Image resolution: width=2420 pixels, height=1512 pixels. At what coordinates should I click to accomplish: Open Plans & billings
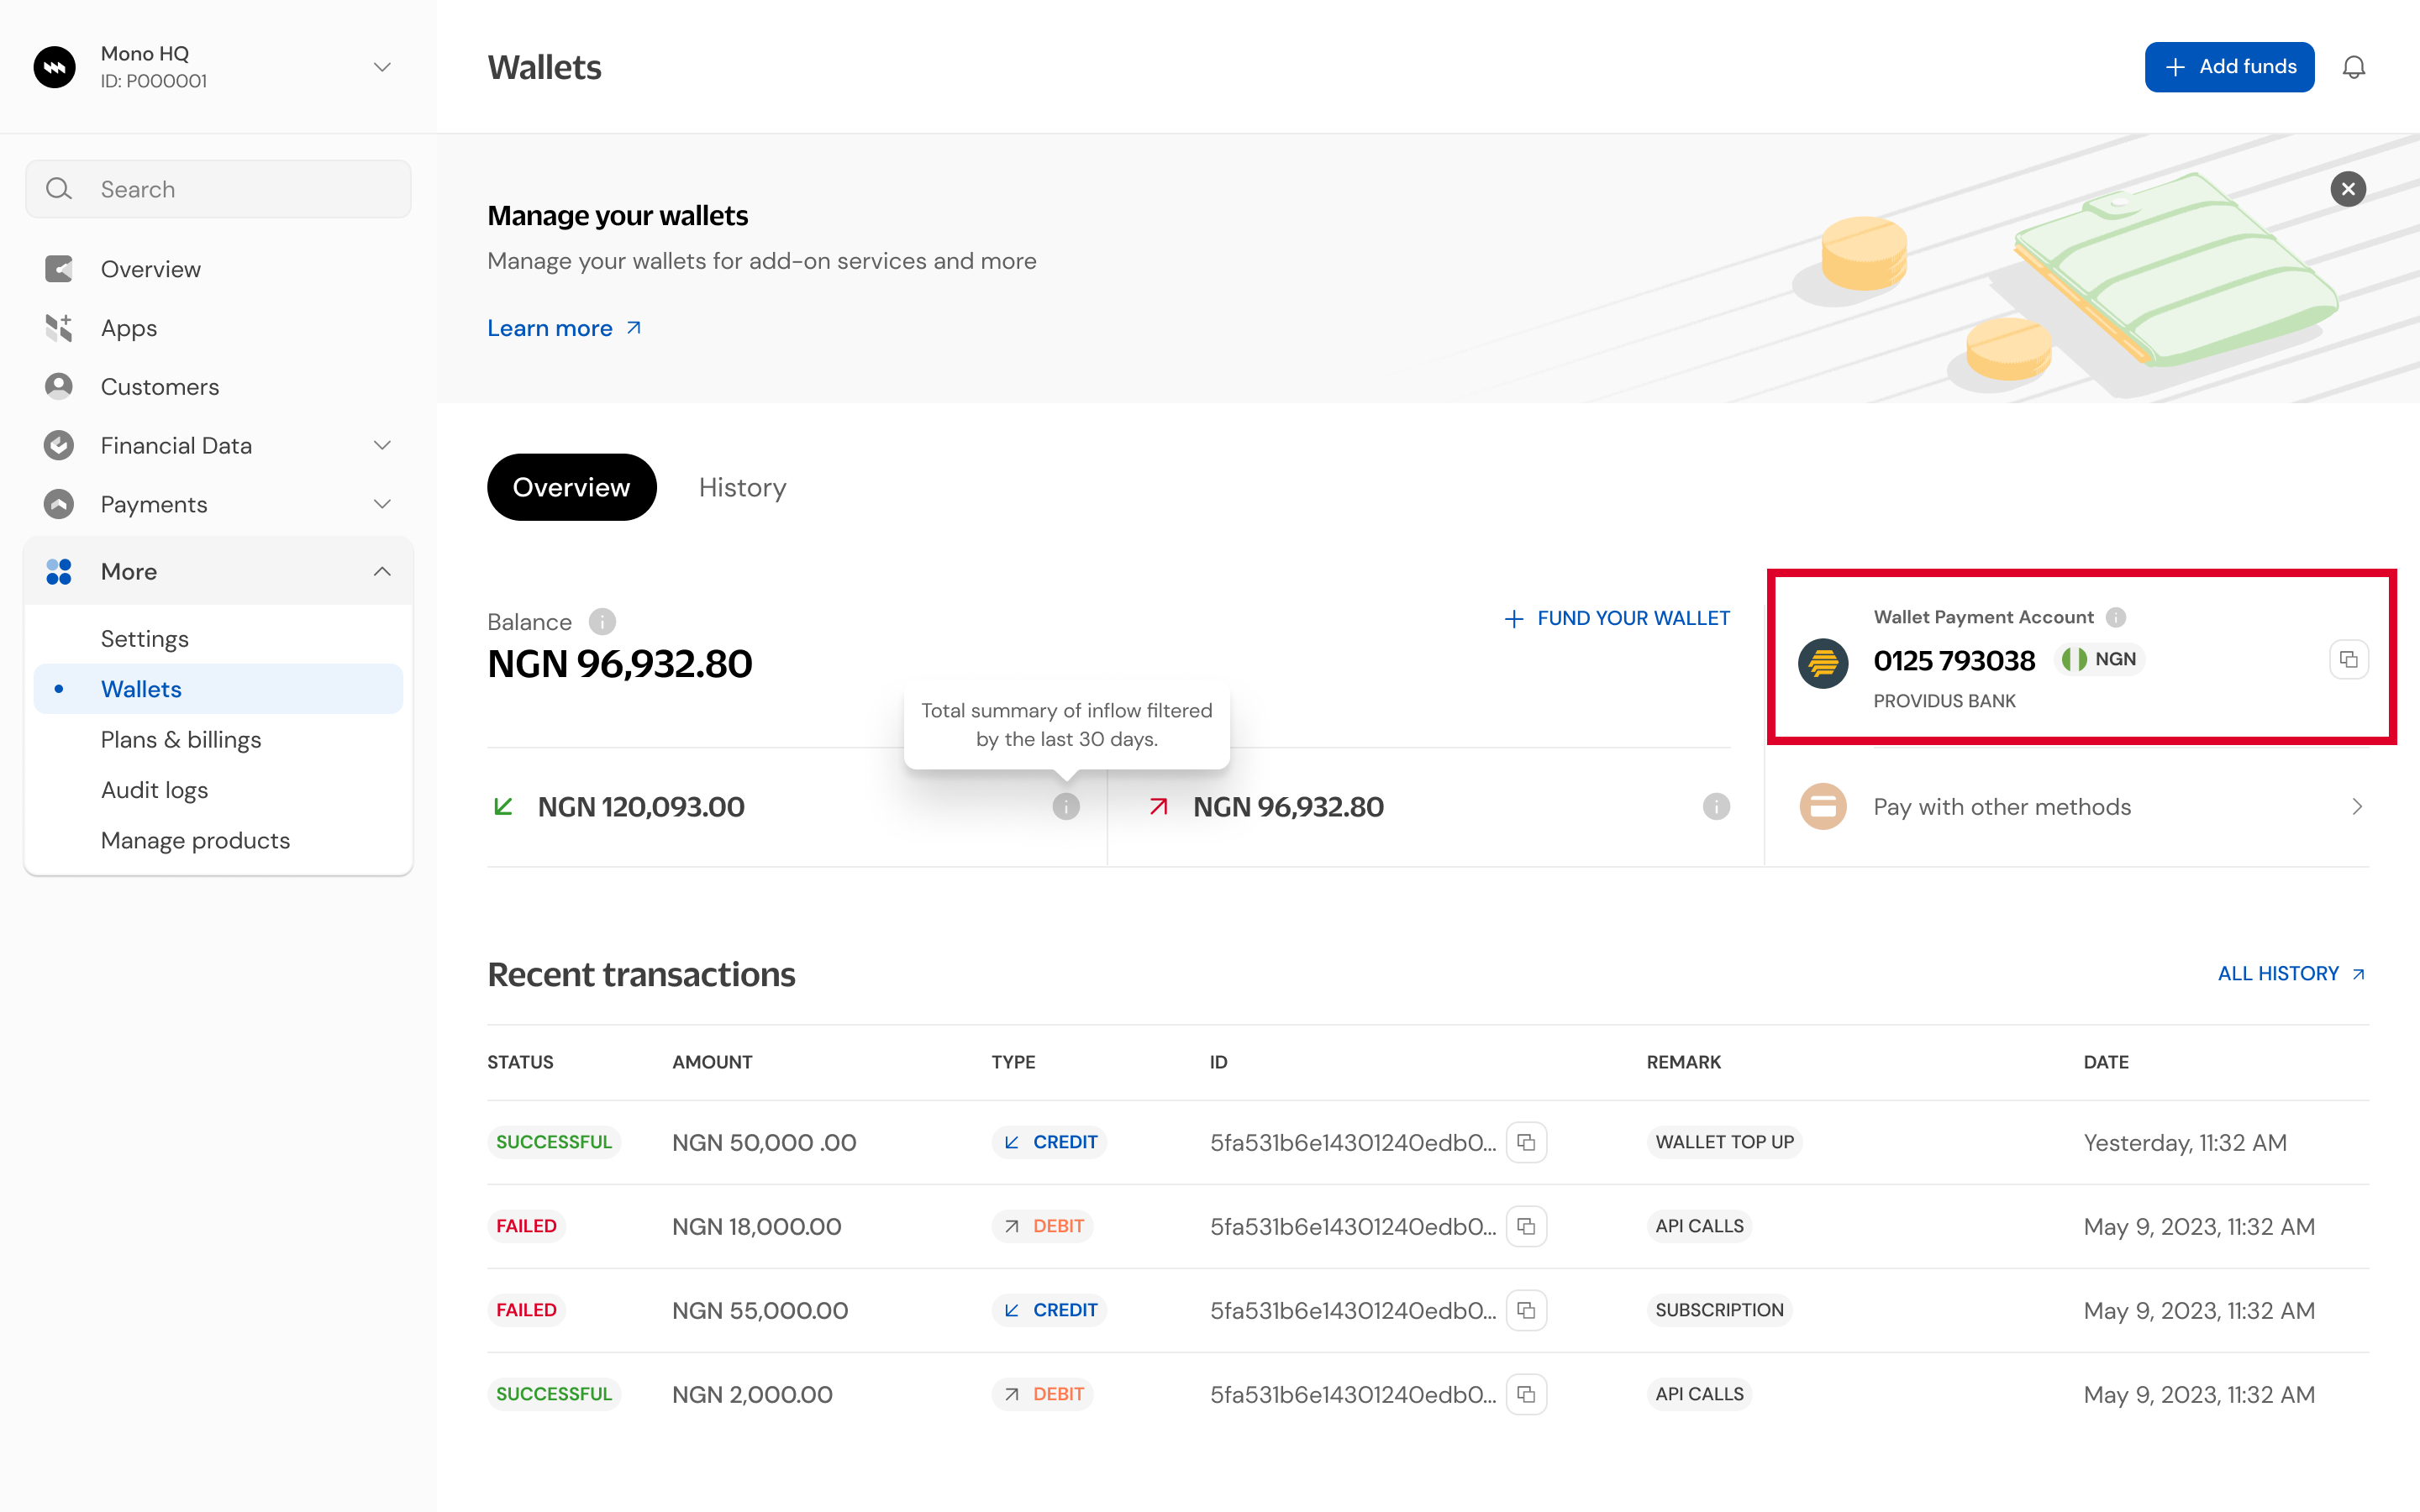pyautogui.click(x=181, y=739)
